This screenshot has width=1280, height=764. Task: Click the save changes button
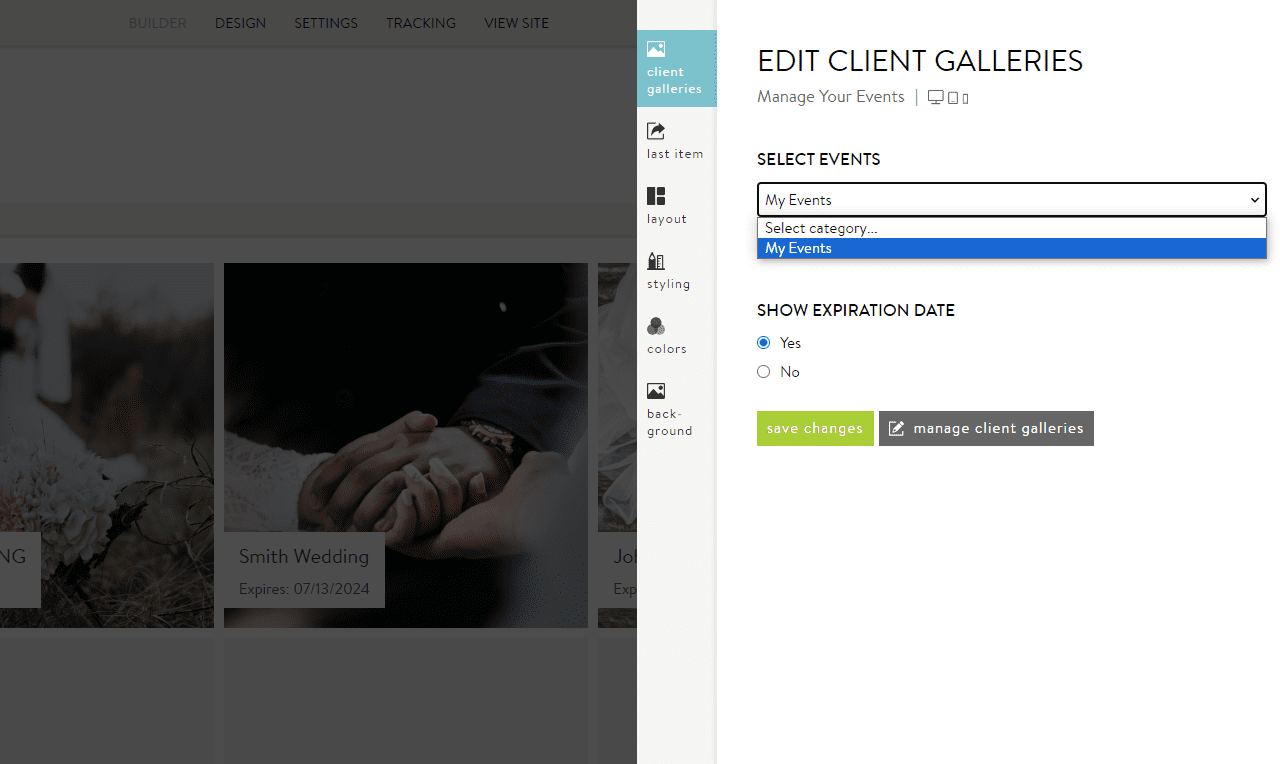(x=814, y=428)
